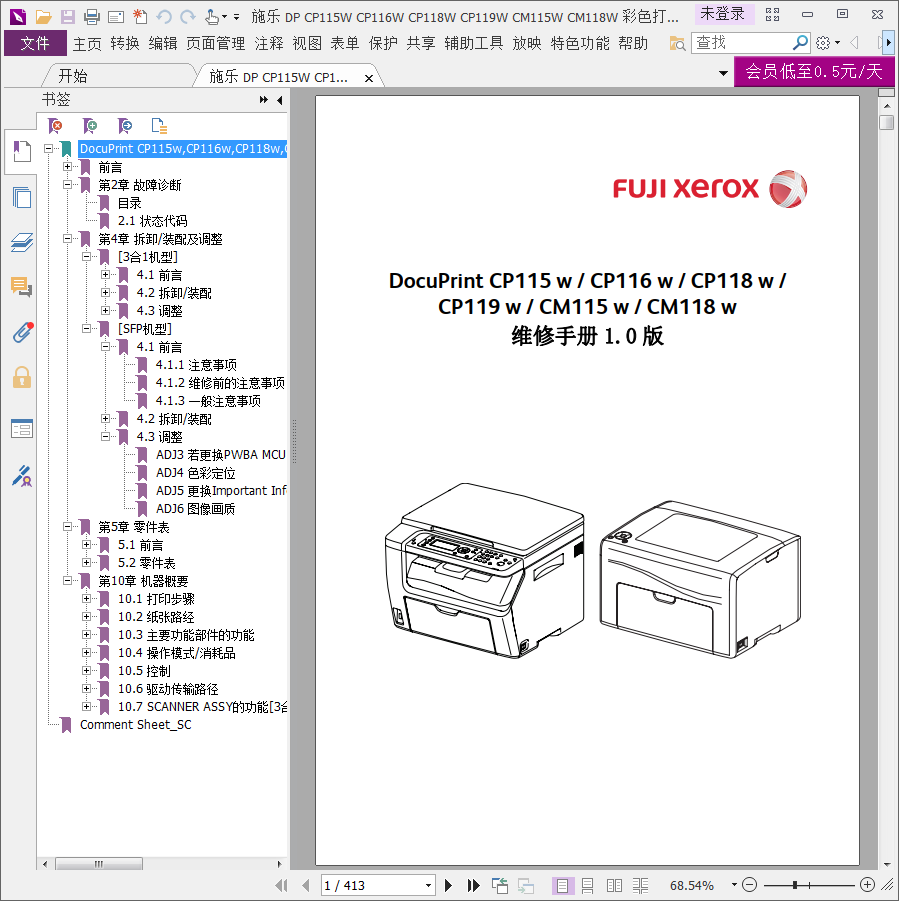Go to the next page

tap(449, 885)
